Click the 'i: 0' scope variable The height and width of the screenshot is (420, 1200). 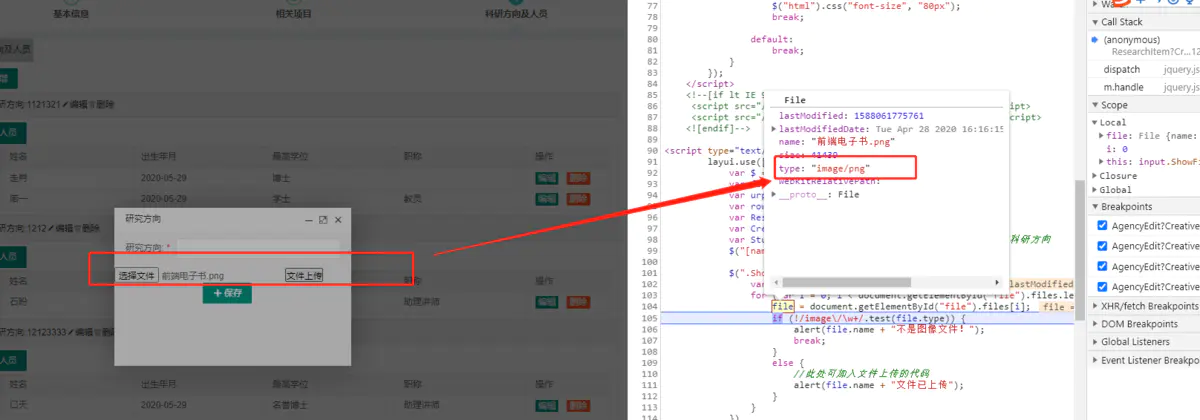click(1118, 148)
